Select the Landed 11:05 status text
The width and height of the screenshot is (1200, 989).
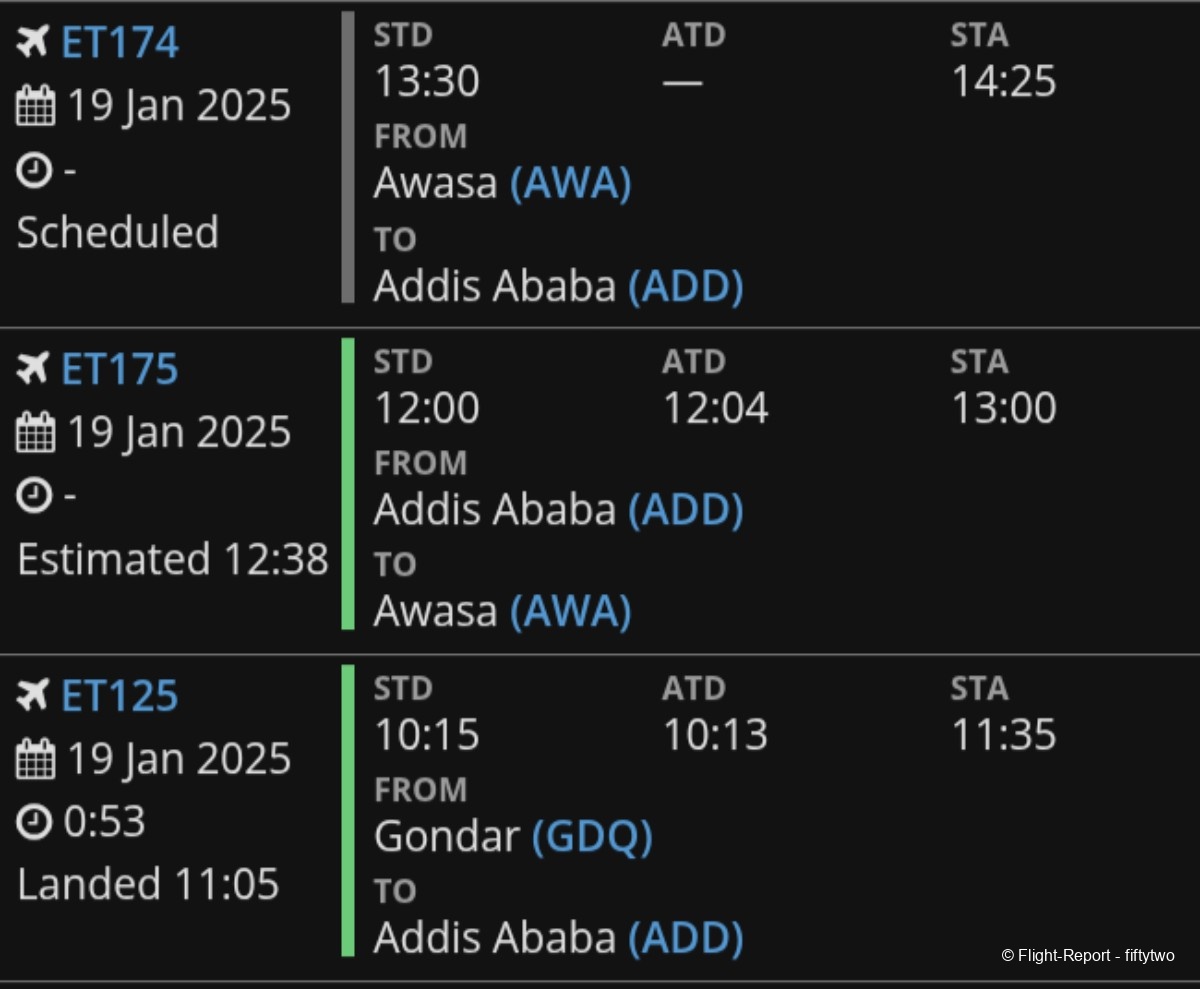pos(148,885)
